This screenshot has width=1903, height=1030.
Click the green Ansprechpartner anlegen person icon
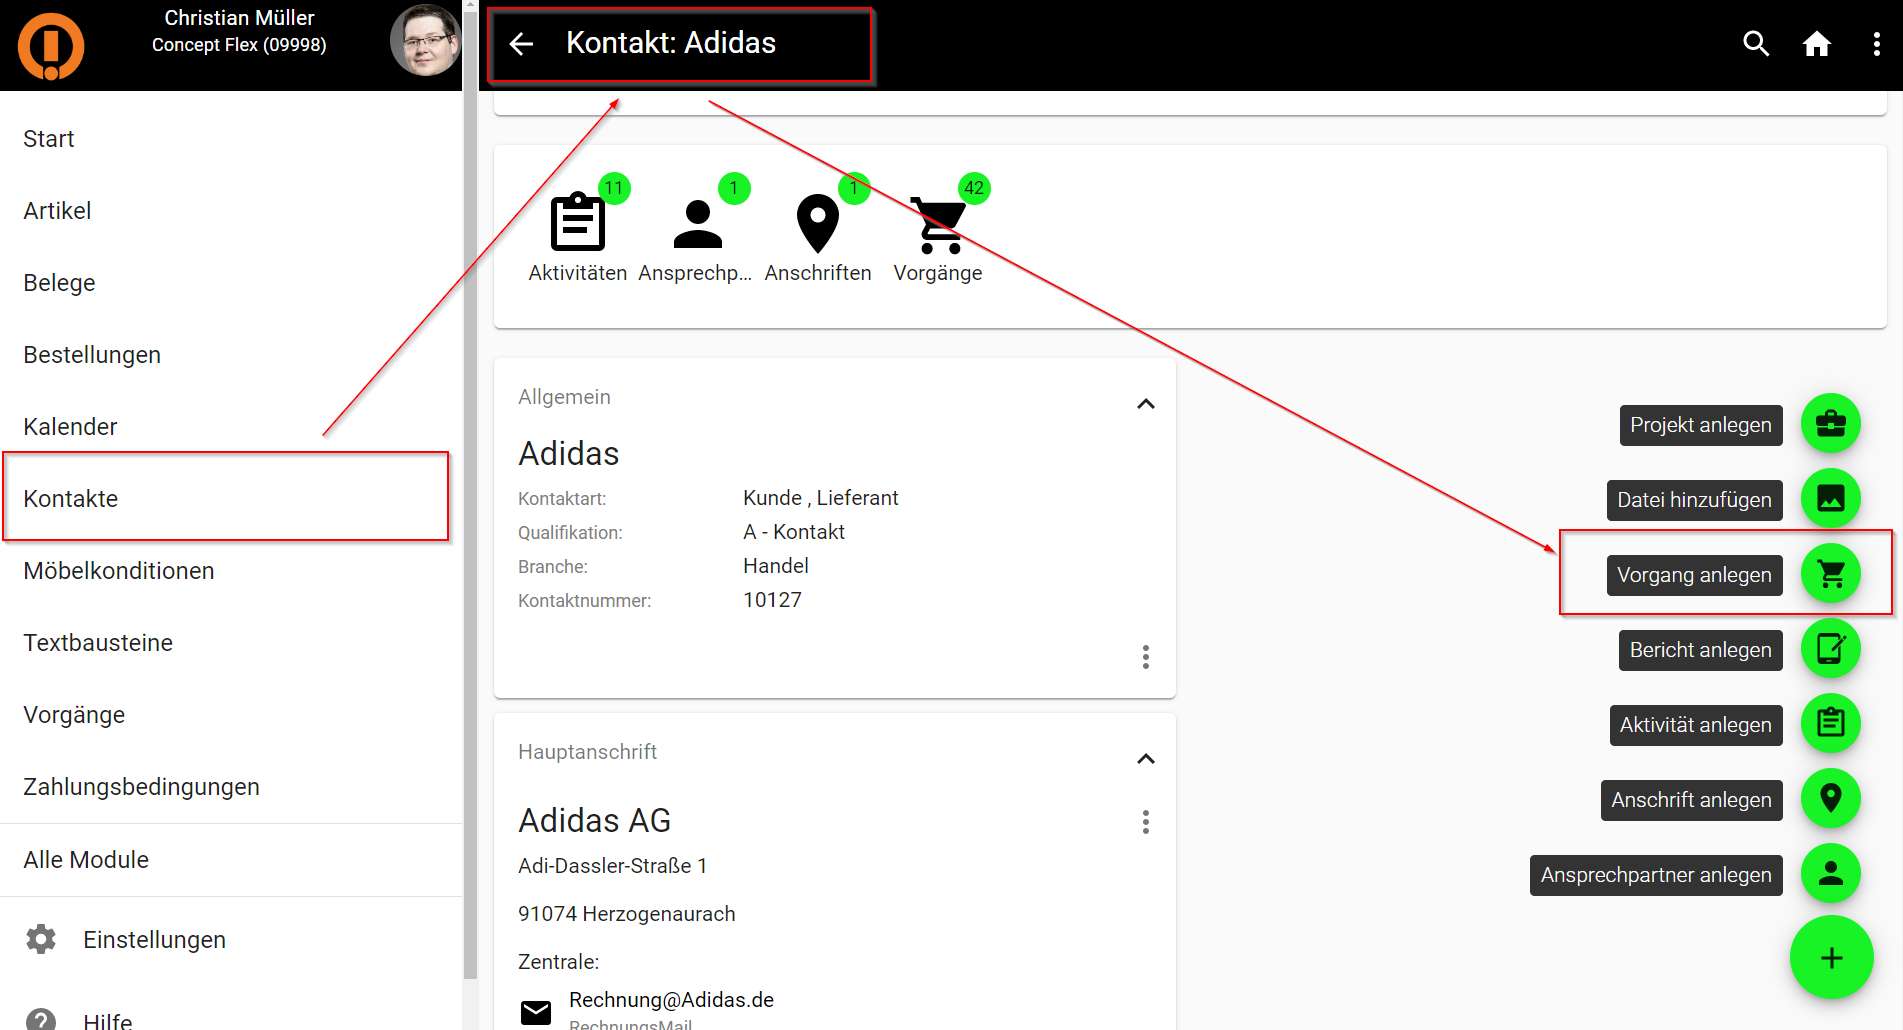pyautogui.click(x=1830, y=874)
